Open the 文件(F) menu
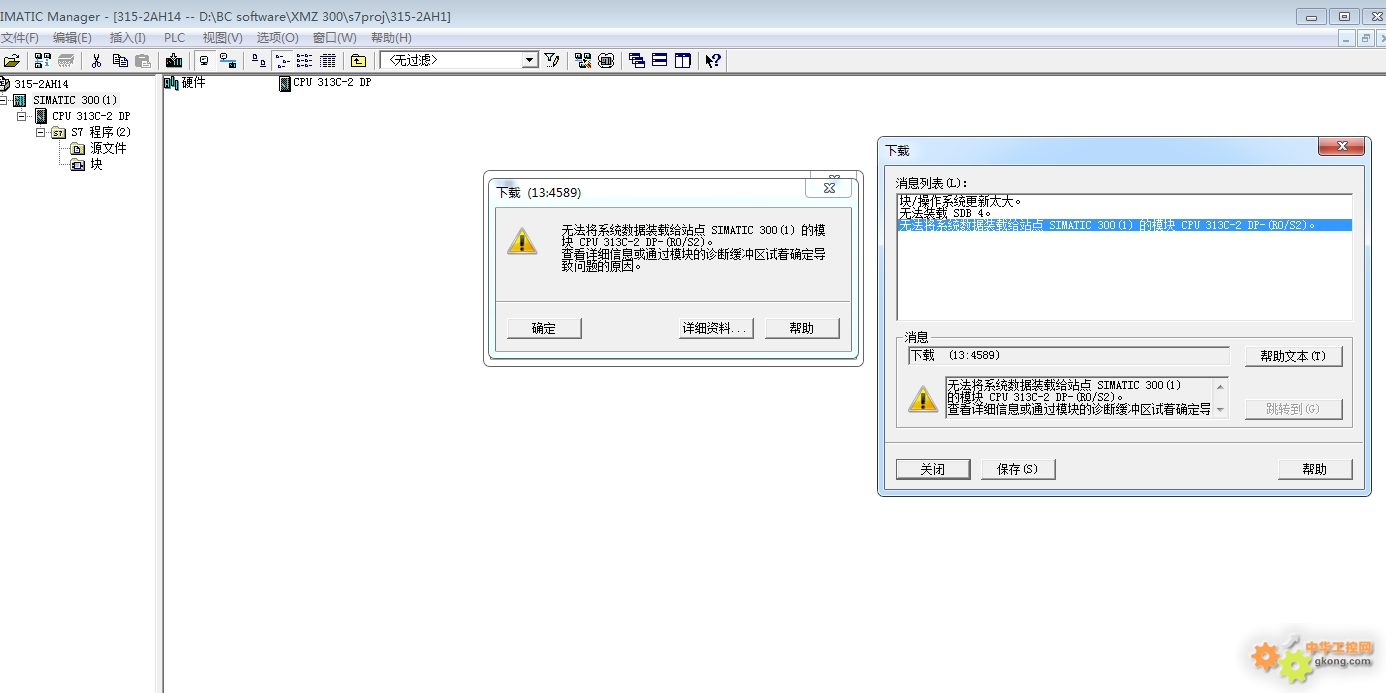The height and width of the screenshot is (693, 1386). pos(20,38)
